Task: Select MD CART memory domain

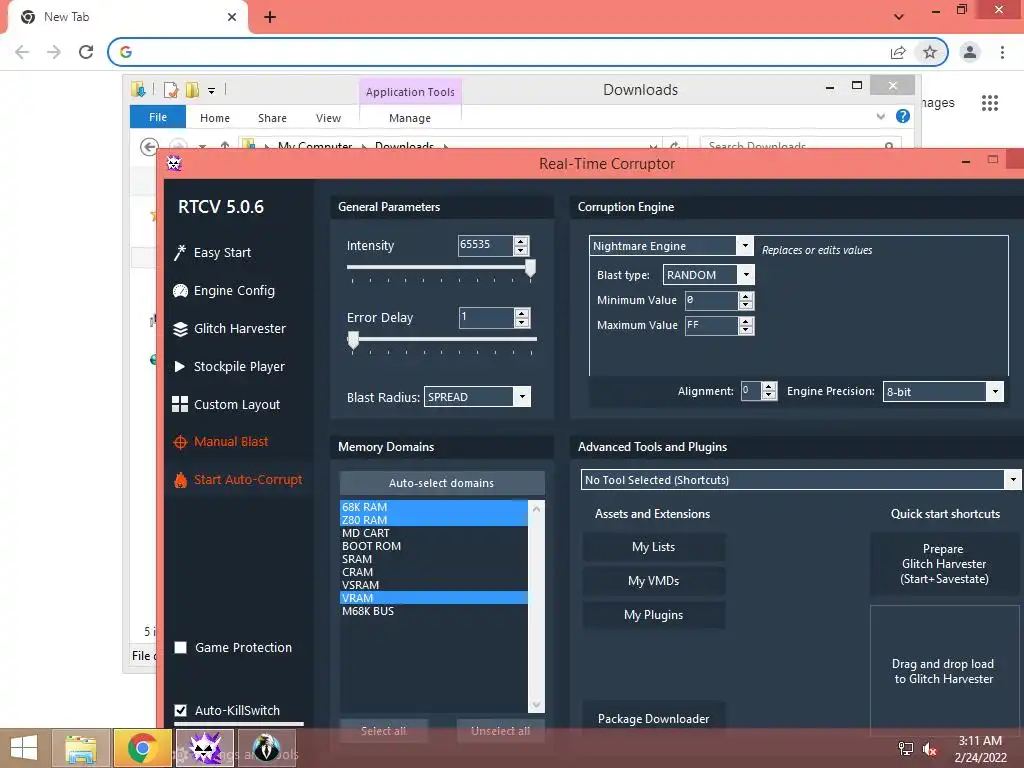Action: point(434,533)
